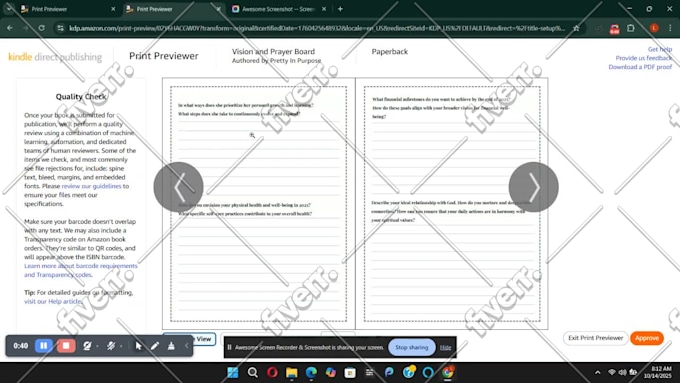The image size is (680, 383).
Task: Open Microsoft Edge from taskbar
Action: [311, 372]
